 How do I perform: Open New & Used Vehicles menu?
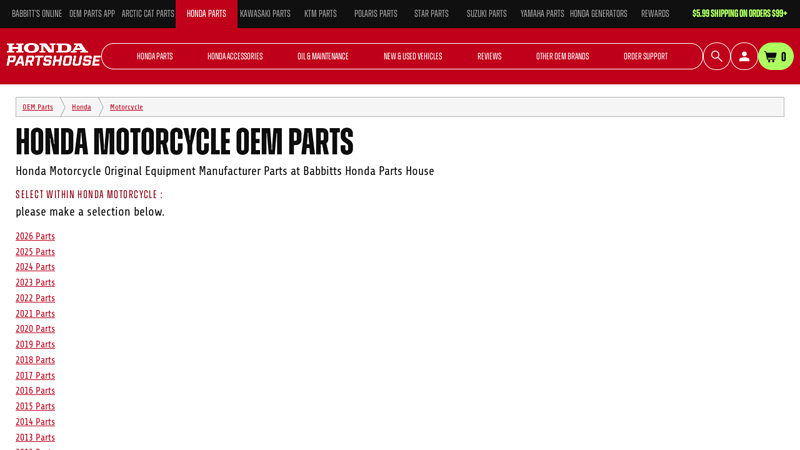413,56
